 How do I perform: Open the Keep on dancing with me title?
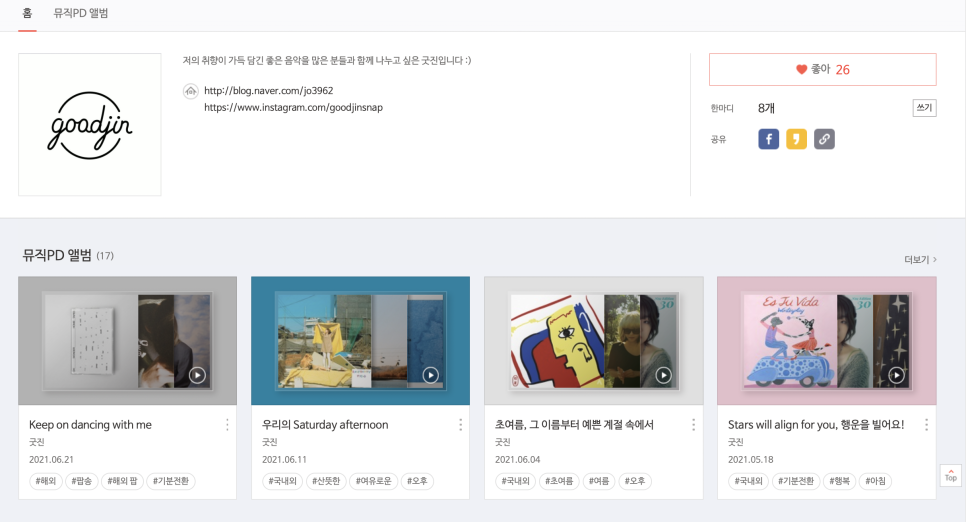90,425
